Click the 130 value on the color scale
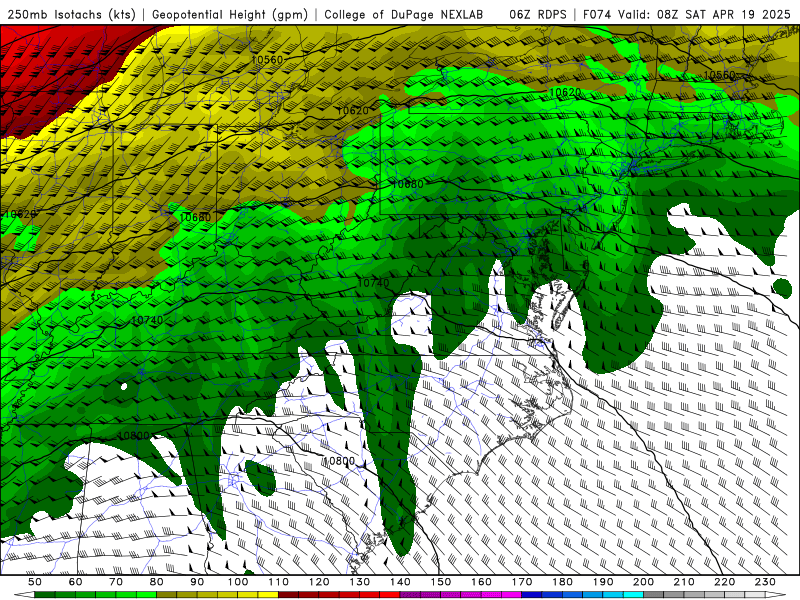 [360, 582]
